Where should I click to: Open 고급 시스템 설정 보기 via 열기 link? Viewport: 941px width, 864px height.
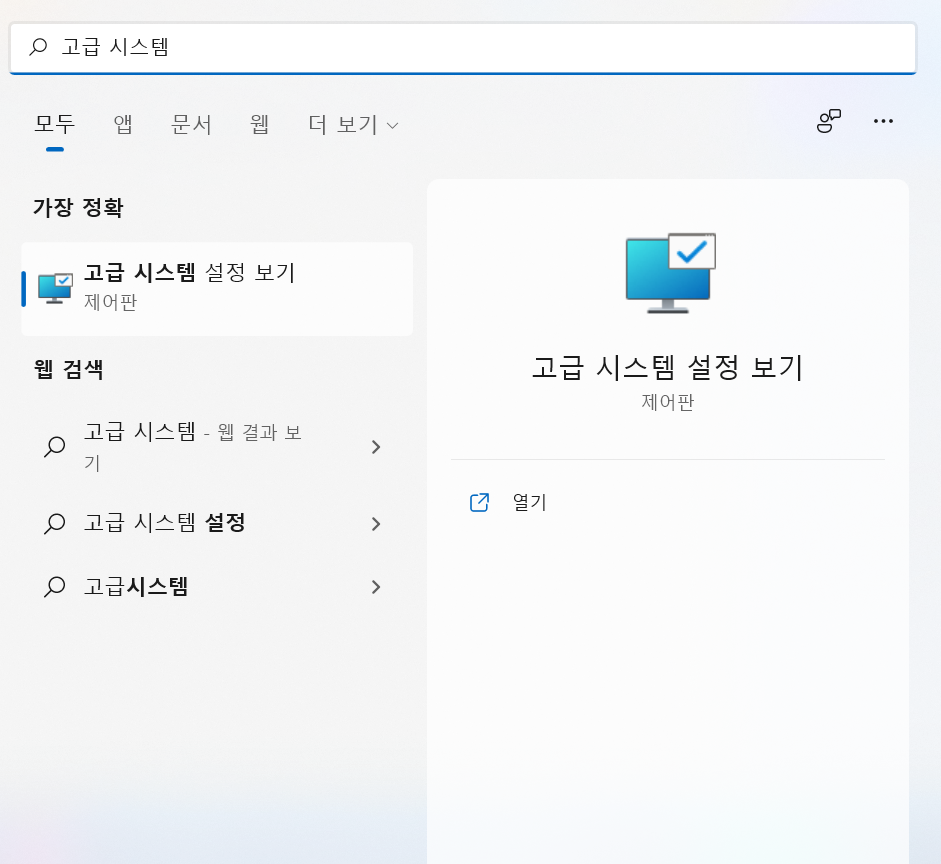tap(528, 503)
